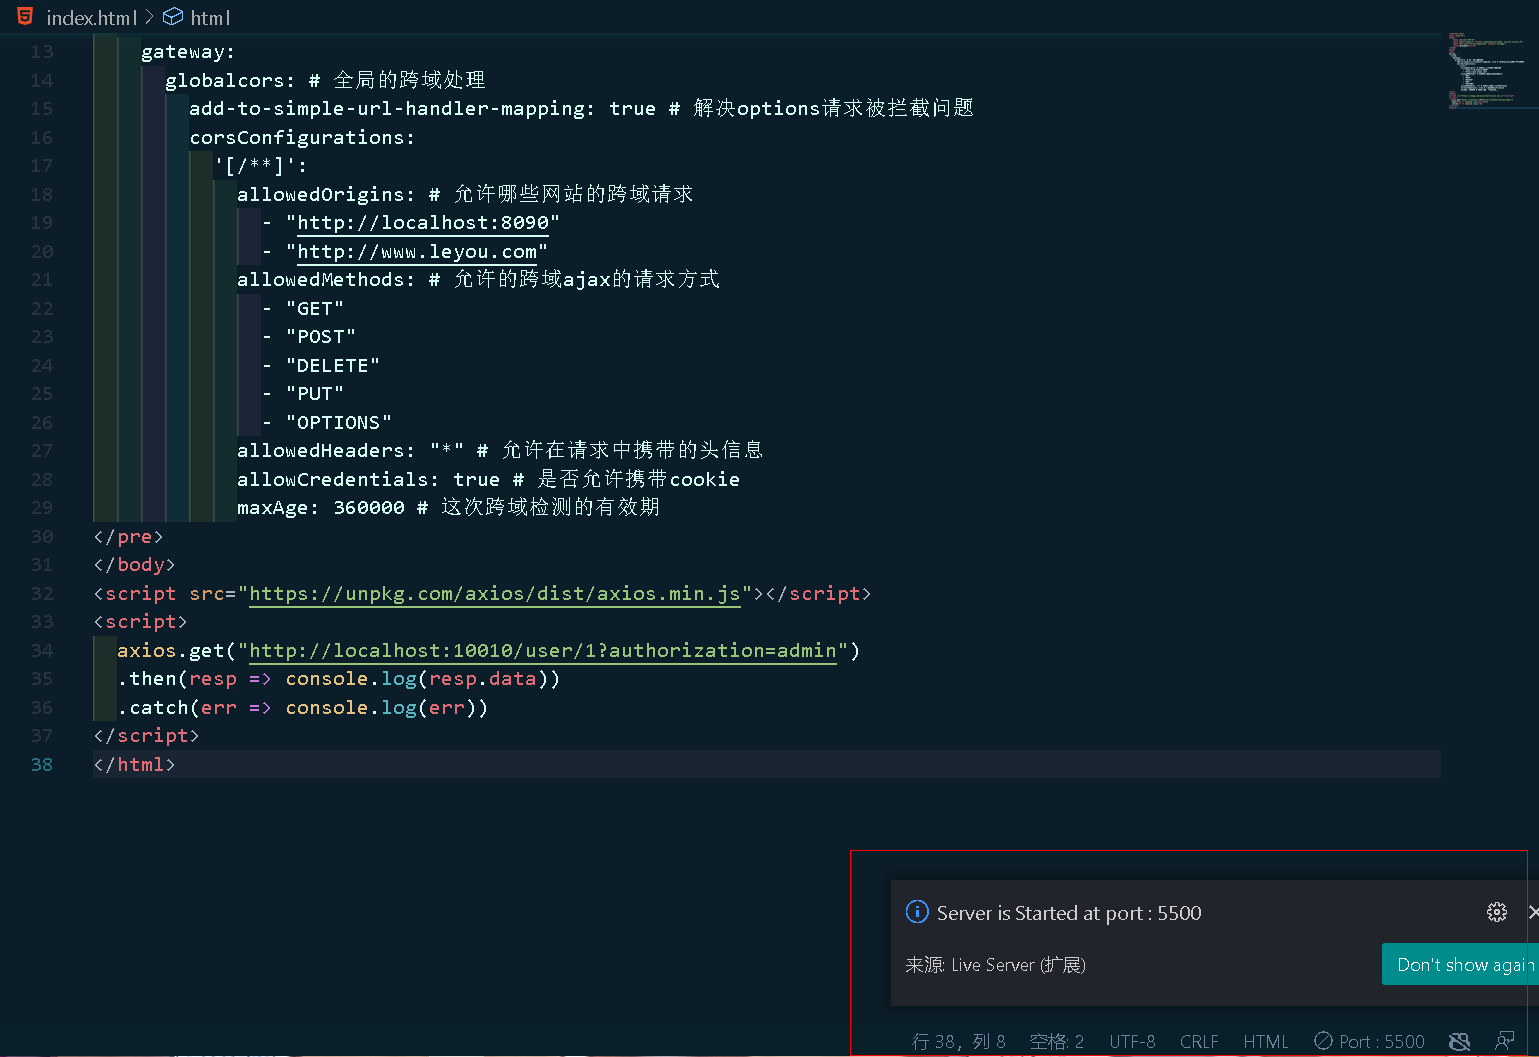Click the info icon in the notification
The image size is (1539, 1057).
(x=916, y=912)
